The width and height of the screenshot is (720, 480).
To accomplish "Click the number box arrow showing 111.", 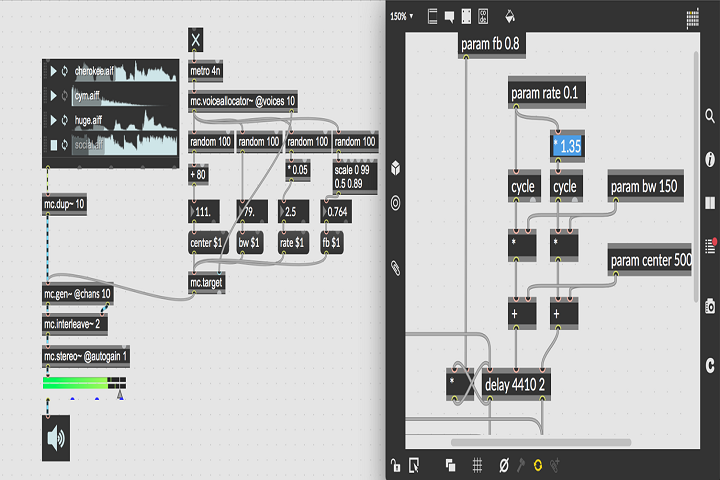I will tap(194, 211).
